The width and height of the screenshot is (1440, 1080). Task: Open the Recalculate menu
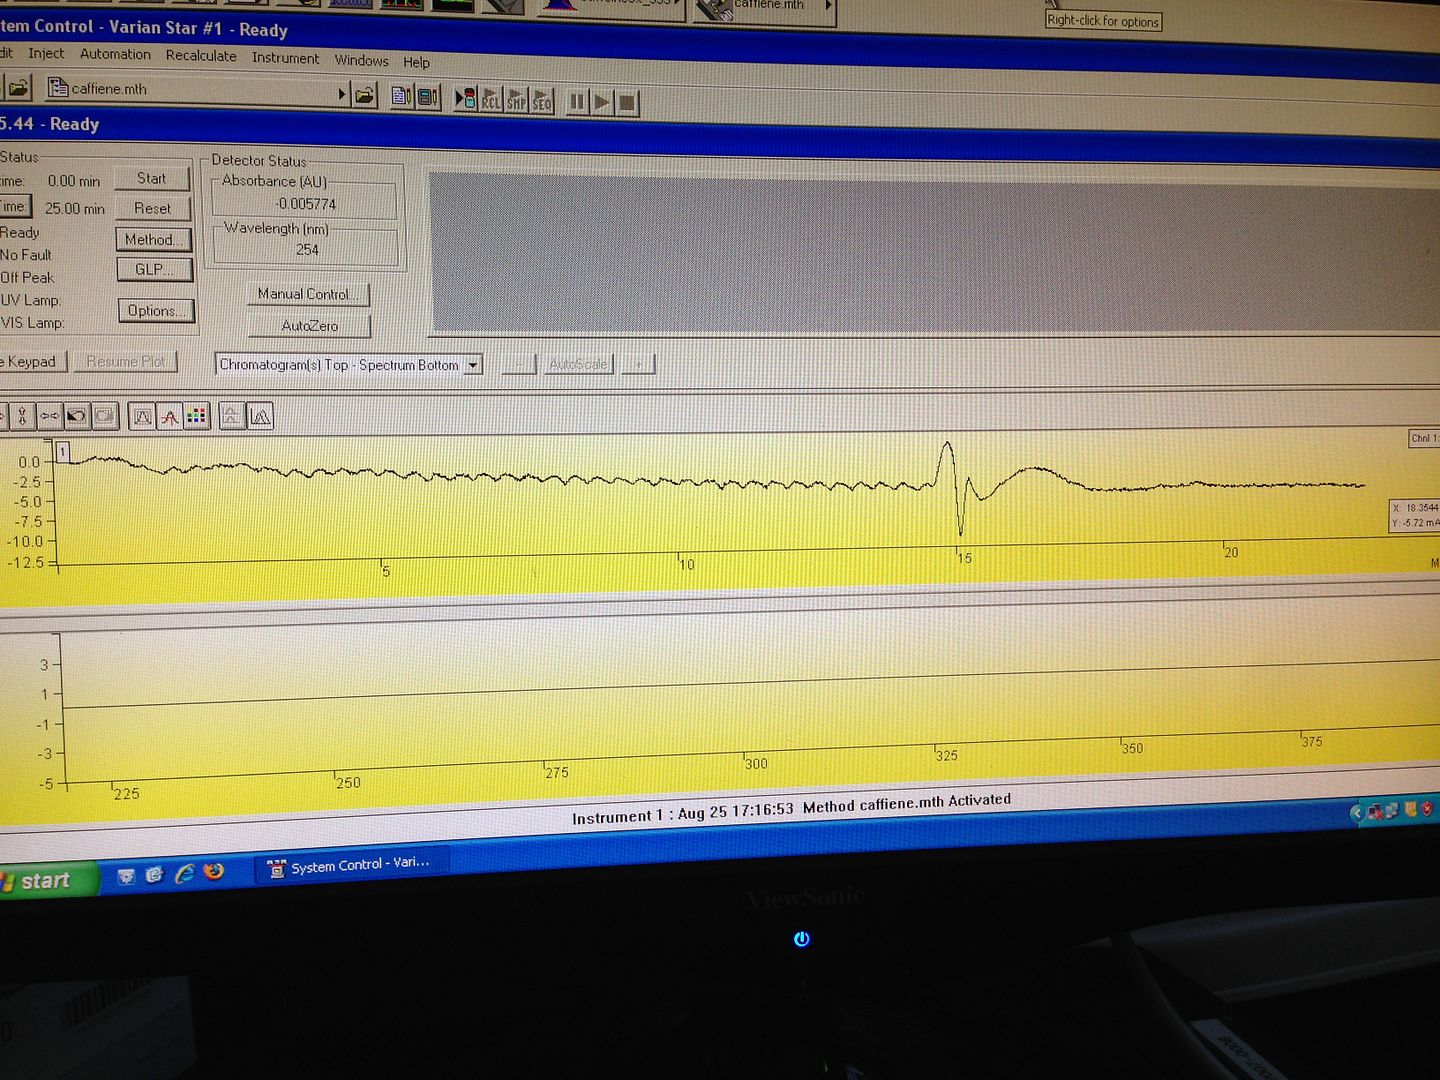[x=201, y=56]
